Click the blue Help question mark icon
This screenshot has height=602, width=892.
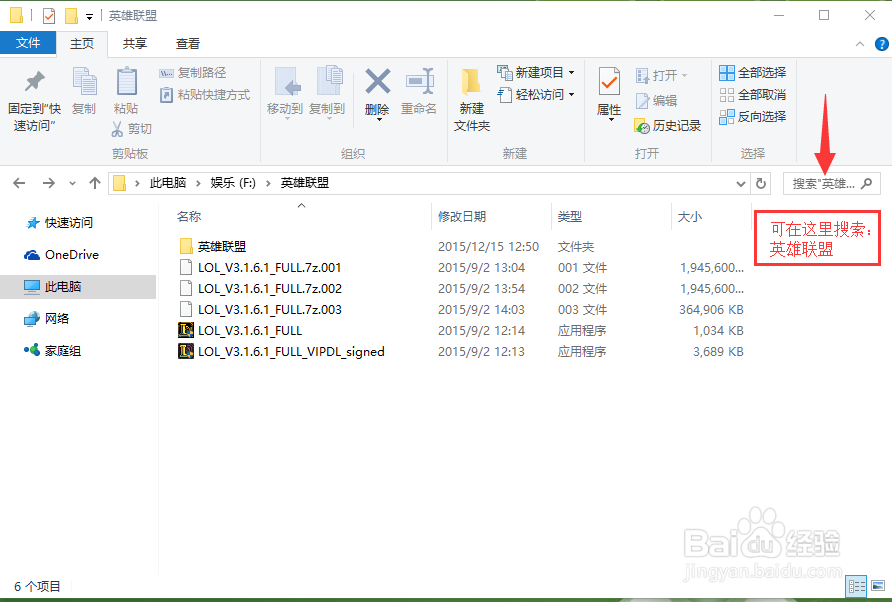pos(882,44)
